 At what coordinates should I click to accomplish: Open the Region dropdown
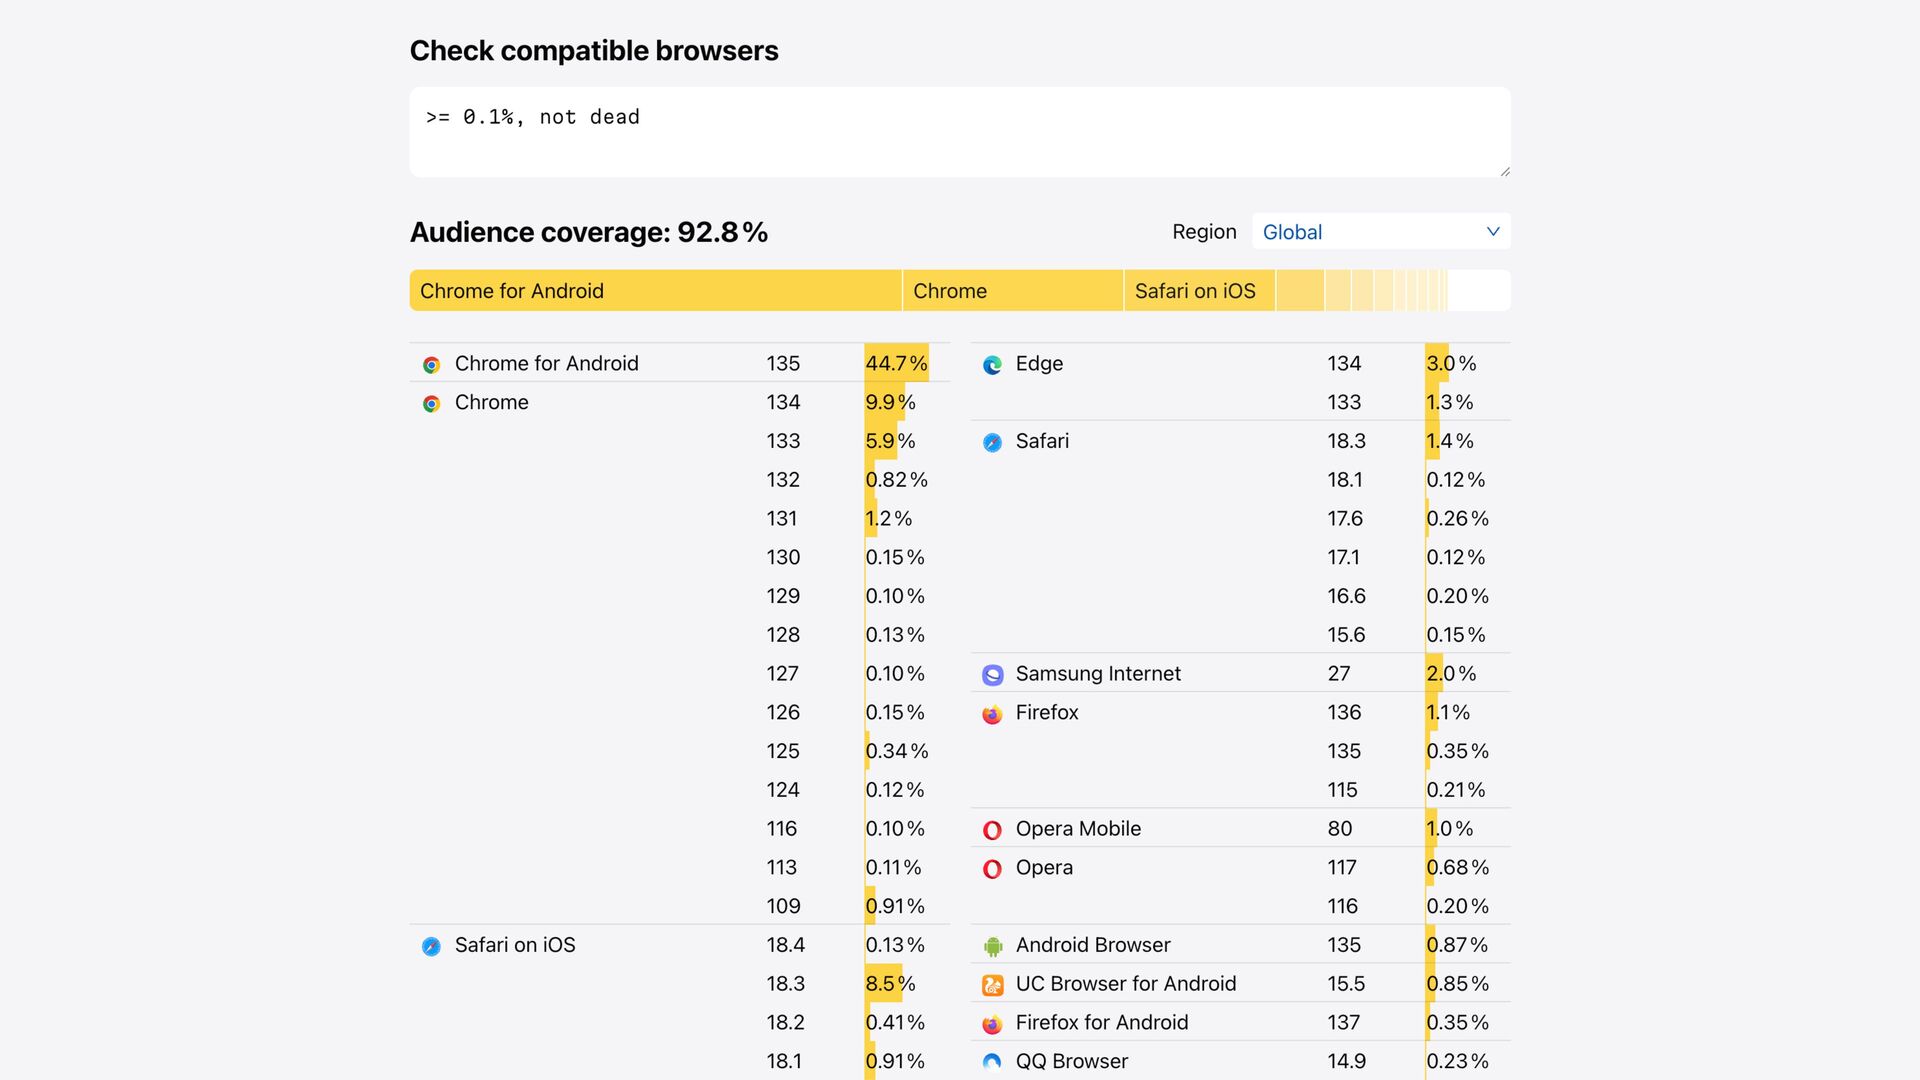point(1380,232)
